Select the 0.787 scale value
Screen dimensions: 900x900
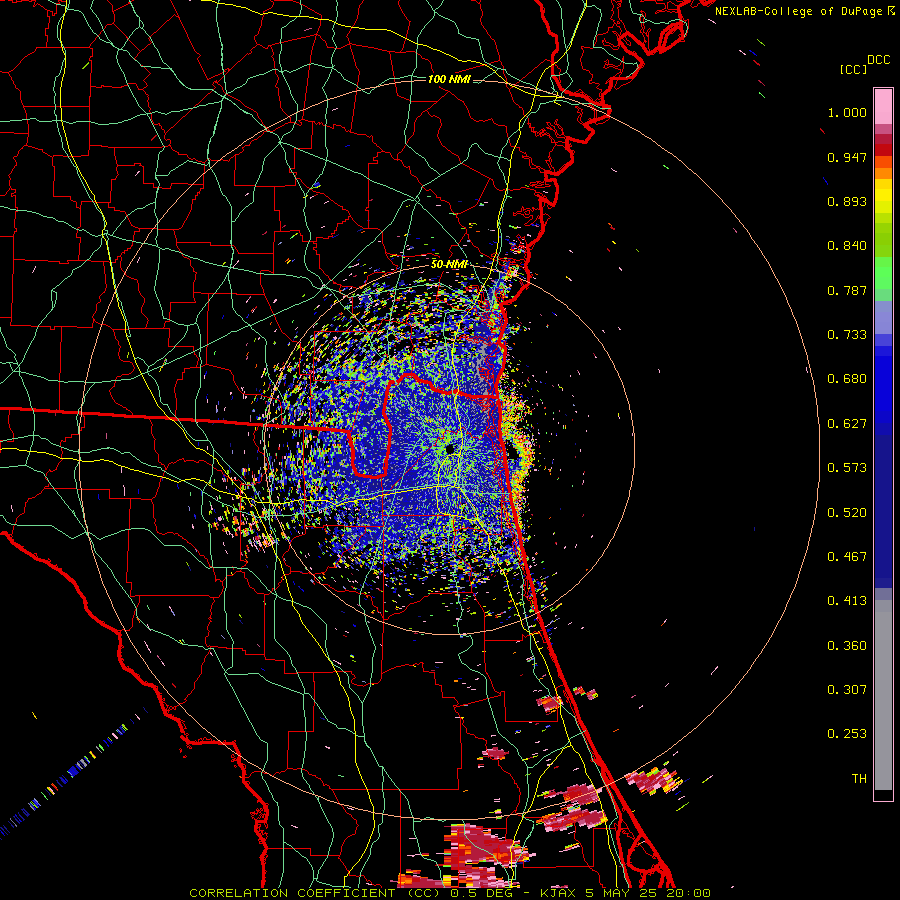847,290
